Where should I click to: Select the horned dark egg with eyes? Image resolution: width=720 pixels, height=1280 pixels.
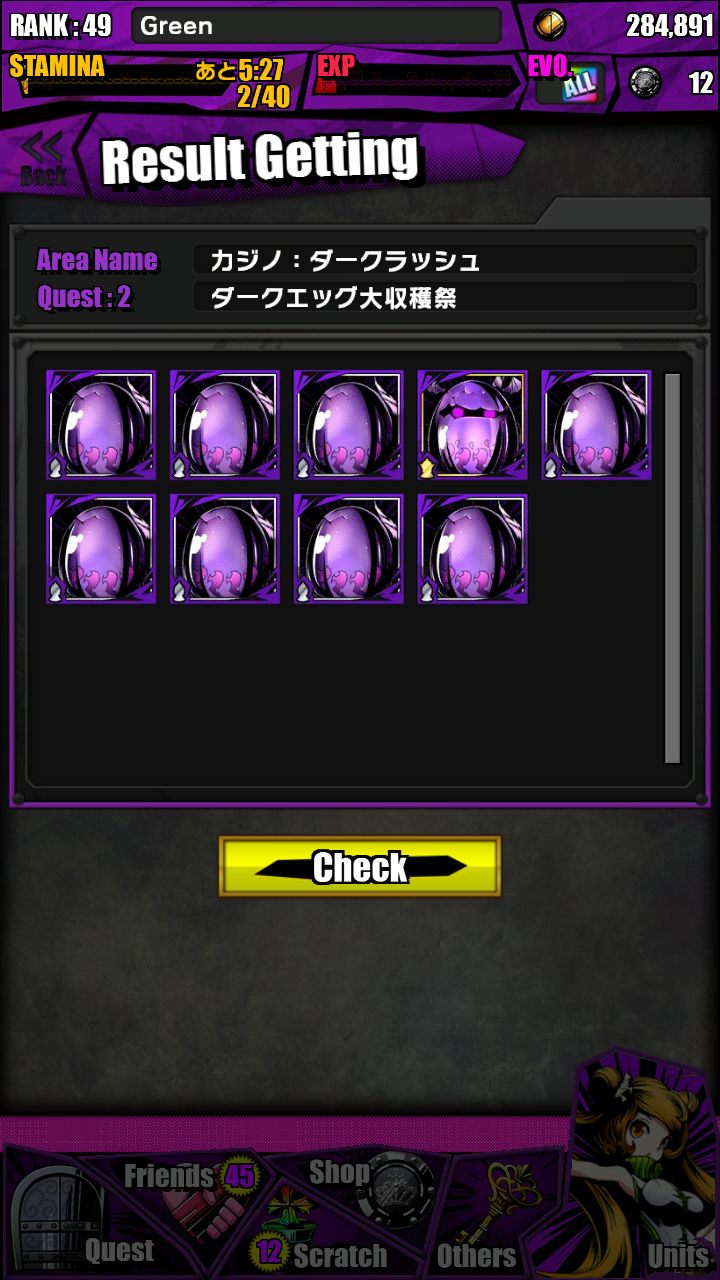pyautogui.click(x=472, y=425)
